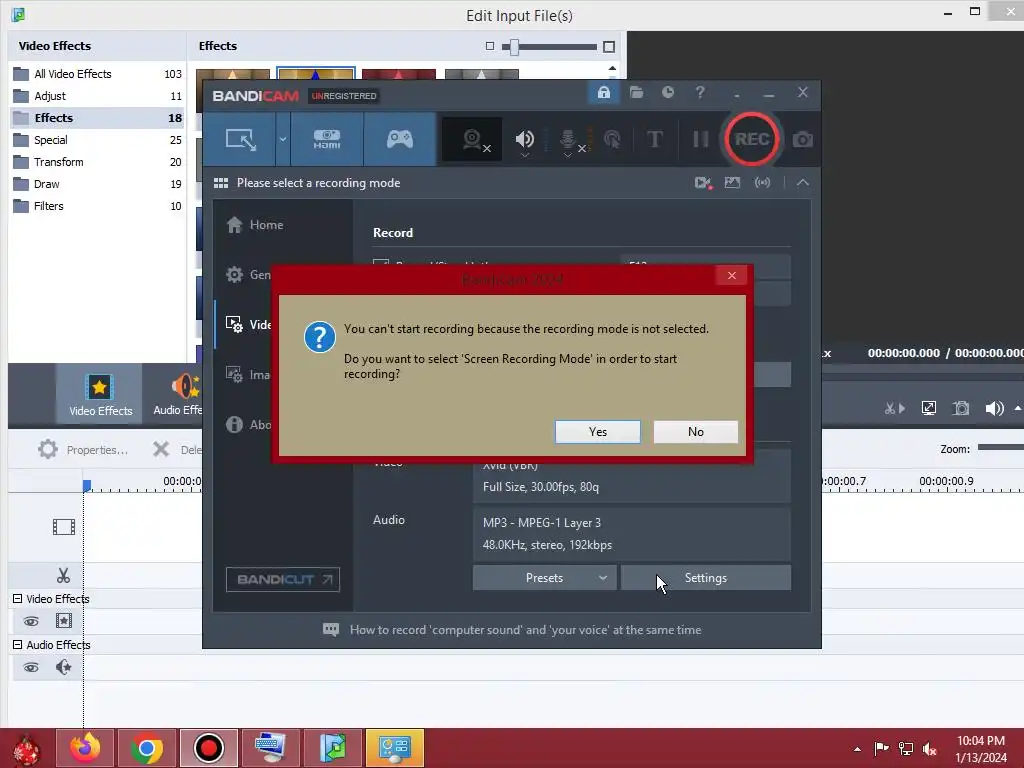The height and width of the screenshot is (768, 1024).
Task: Toggle webcam overlay in Bandicam toolbar
Action: point(473,140)
